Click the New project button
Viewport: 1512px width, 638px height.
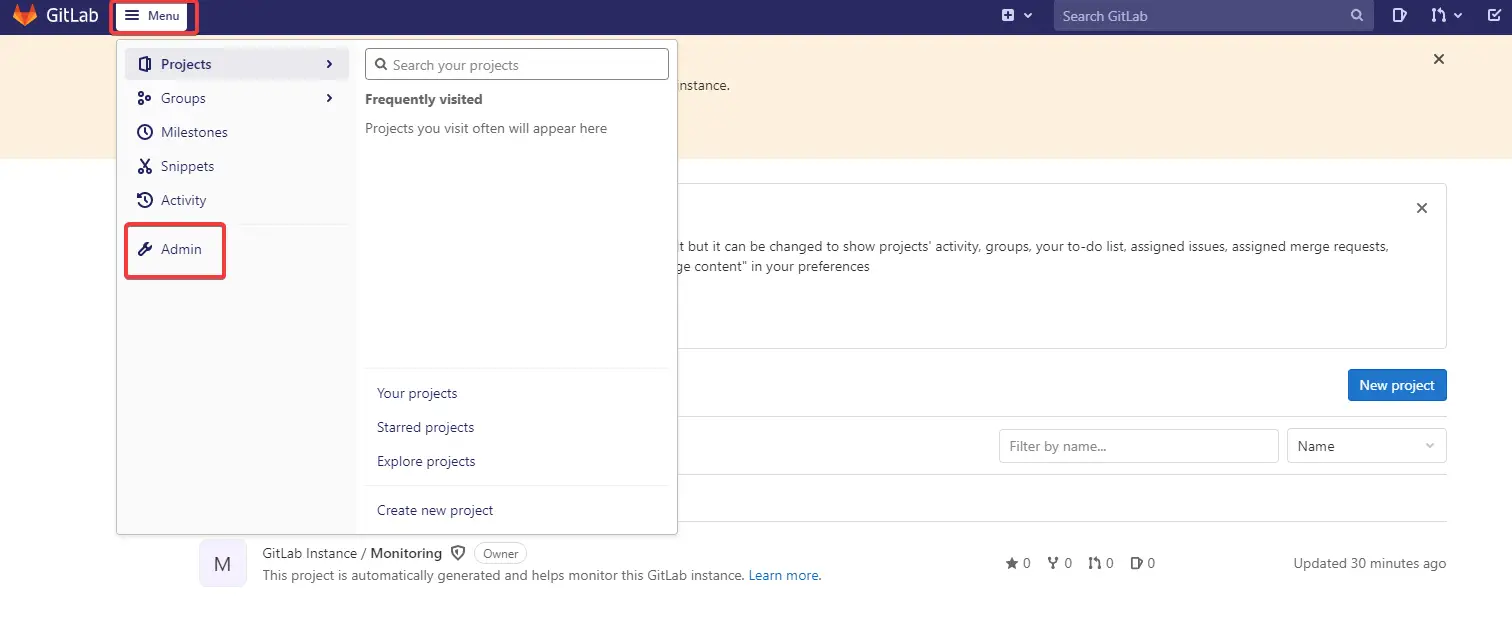point(1396,385)
